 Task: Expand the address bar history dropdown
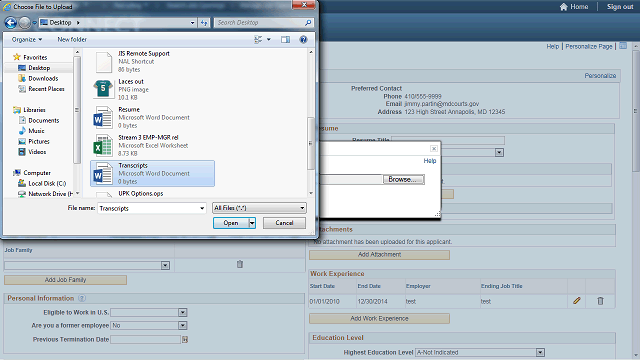(x=193, y=23)
